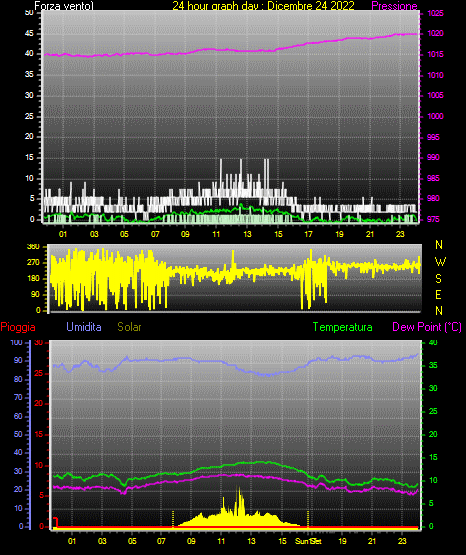The width and height of the screenshot is (466, 555).
Task: Click the yellow '360' wind direction axis value
Action: pyautogui.click(x=33, y=247)
